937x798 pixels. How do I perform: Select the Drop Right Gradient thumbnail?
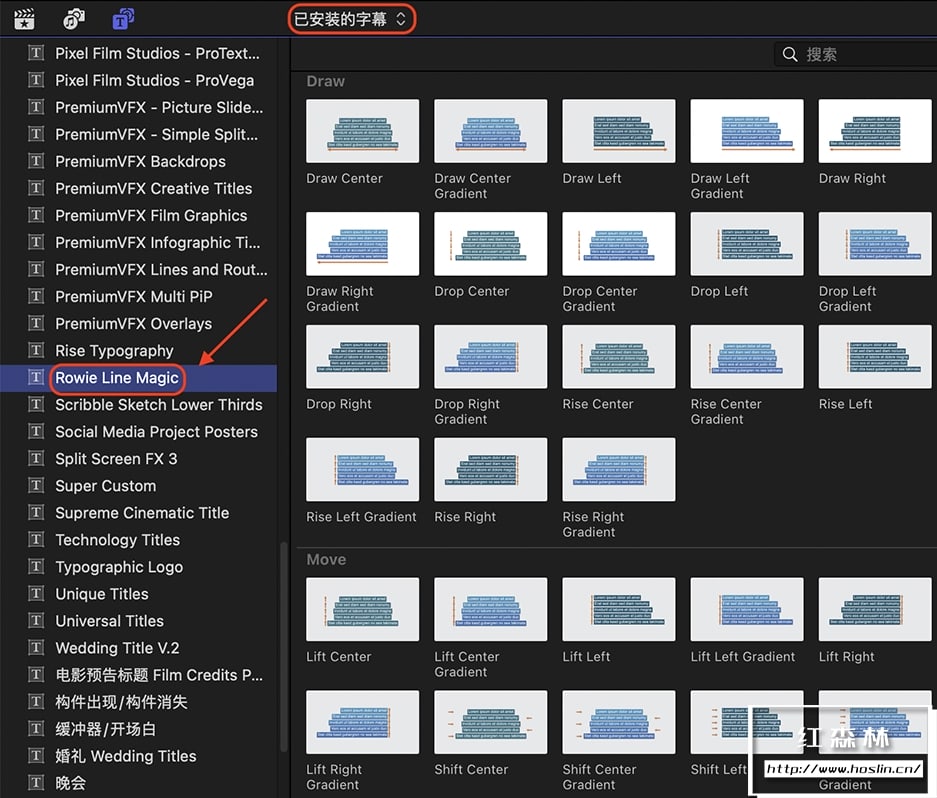pyautogui.click(x=491, y=357)
